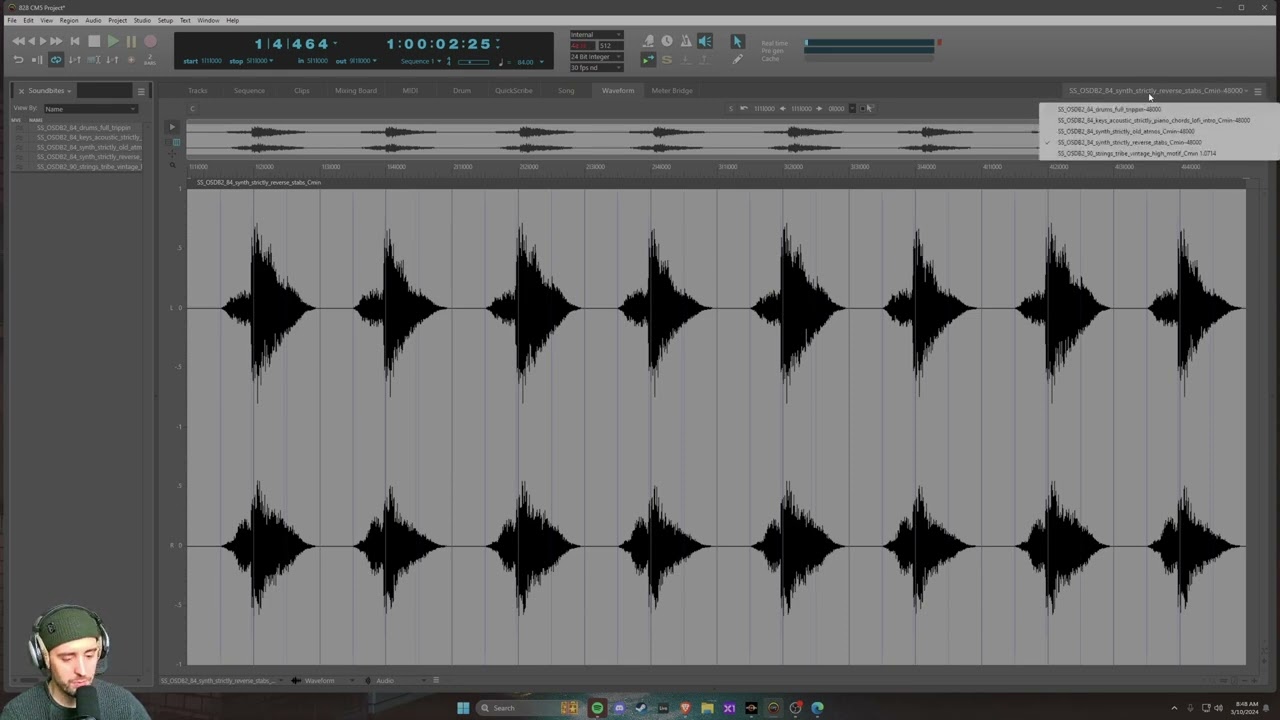
Task: Open the Waveform editor mini-menu icon
Action: coord(1258,91)
